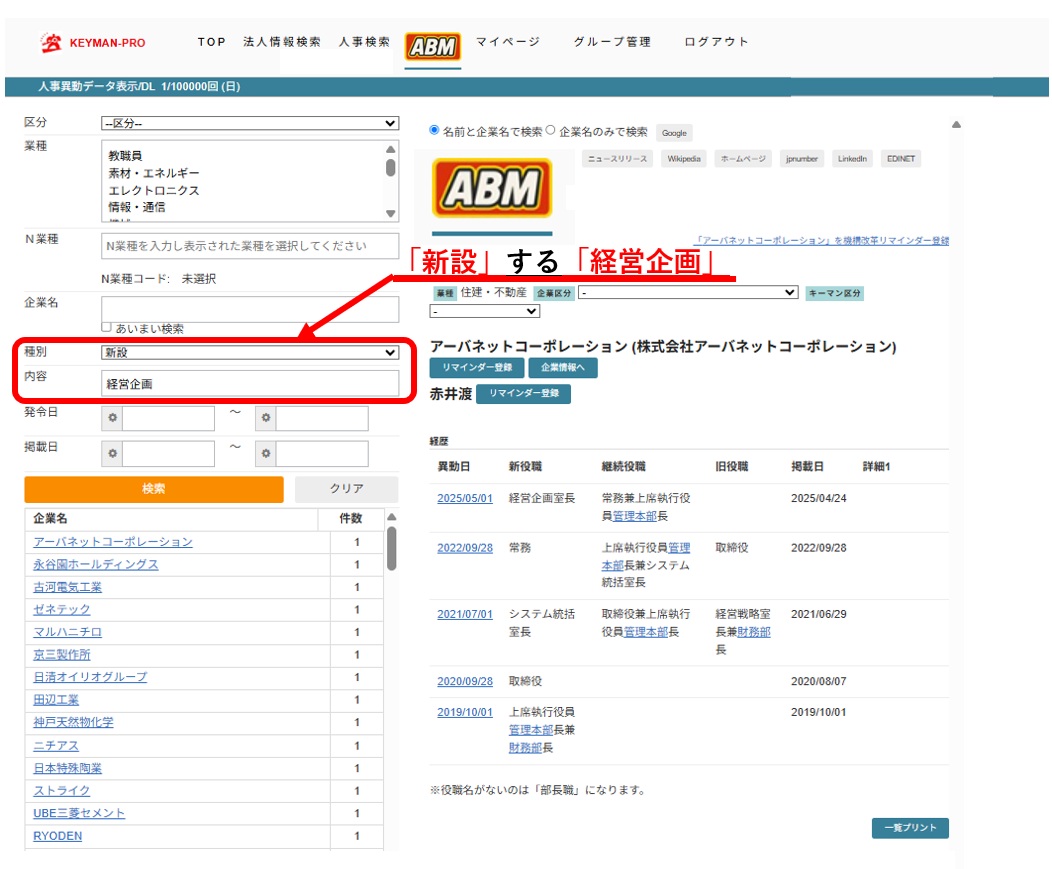Open 田辺工業 link
Image resolution: width=1052 pixels, height=869 pixels.
point(56,700)
